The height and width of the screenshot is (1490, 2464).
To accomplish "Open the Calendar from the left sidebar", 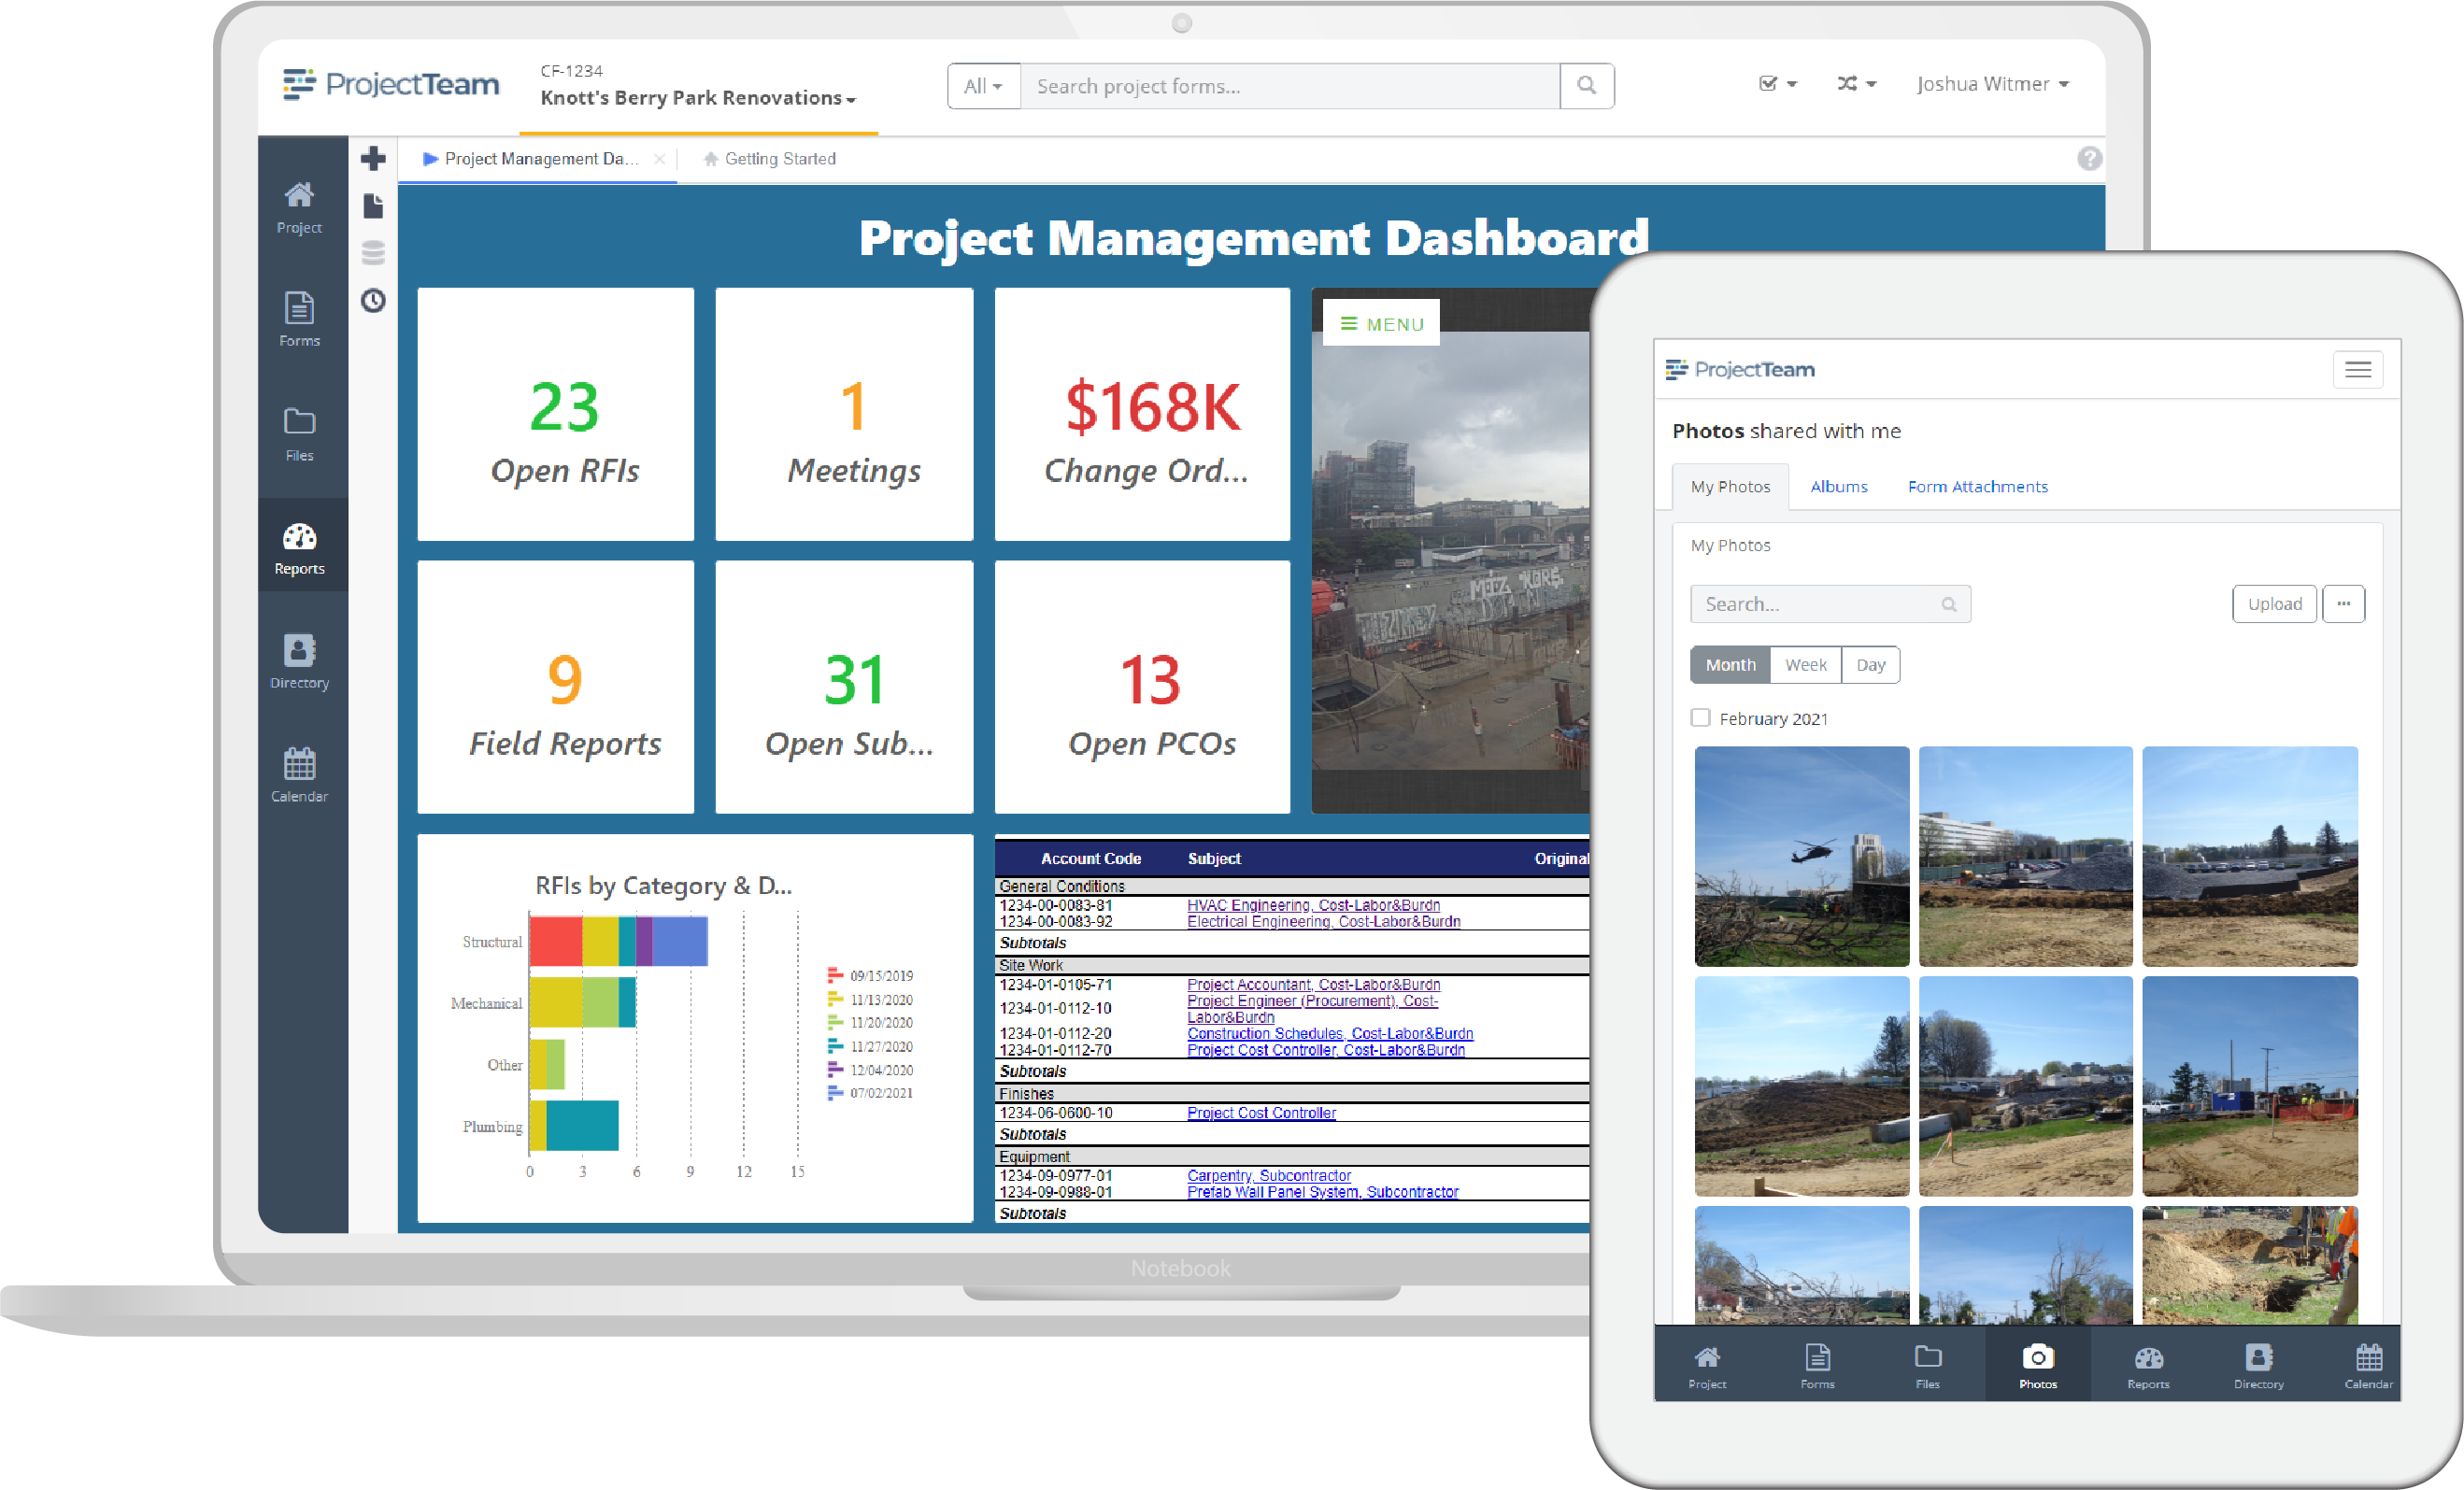I will (x=299, y=772).
